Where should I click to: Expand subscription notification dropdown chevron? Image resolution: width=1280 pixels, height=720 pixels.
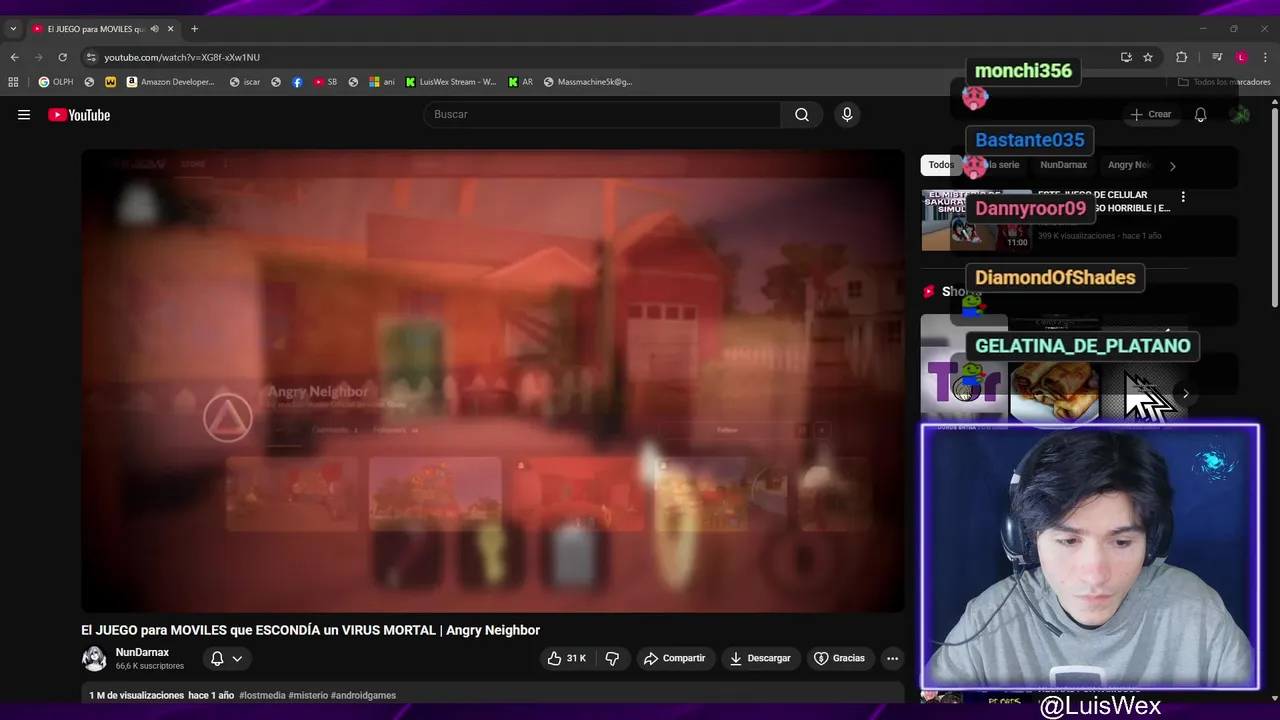coord(237,658)
